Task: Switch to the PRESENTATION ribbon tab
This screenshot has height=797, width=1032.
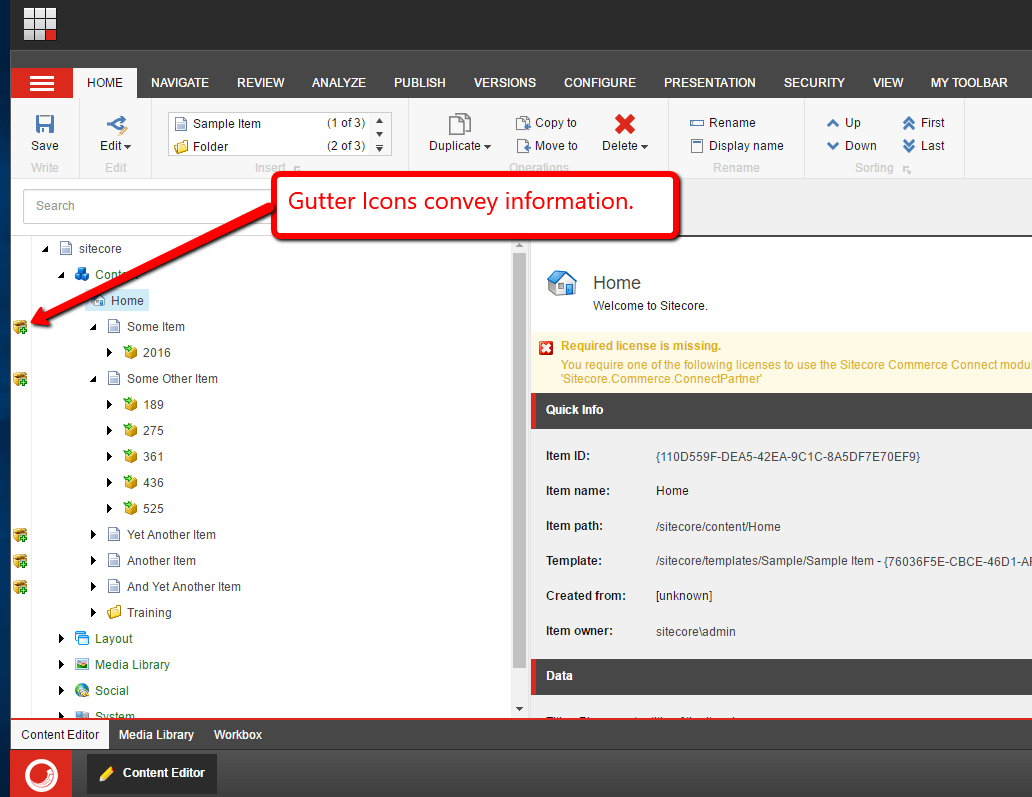Action: tap(709, 83)
